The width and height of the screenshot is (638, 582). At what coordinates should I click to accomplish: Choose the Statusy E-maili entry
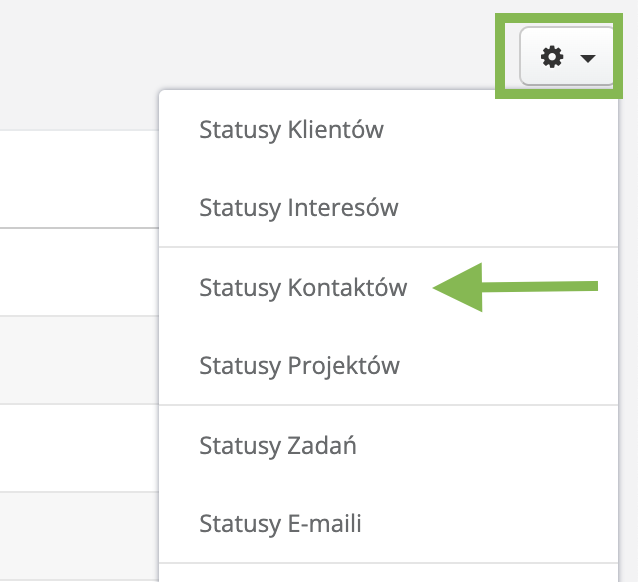click(x=280, y=523)
